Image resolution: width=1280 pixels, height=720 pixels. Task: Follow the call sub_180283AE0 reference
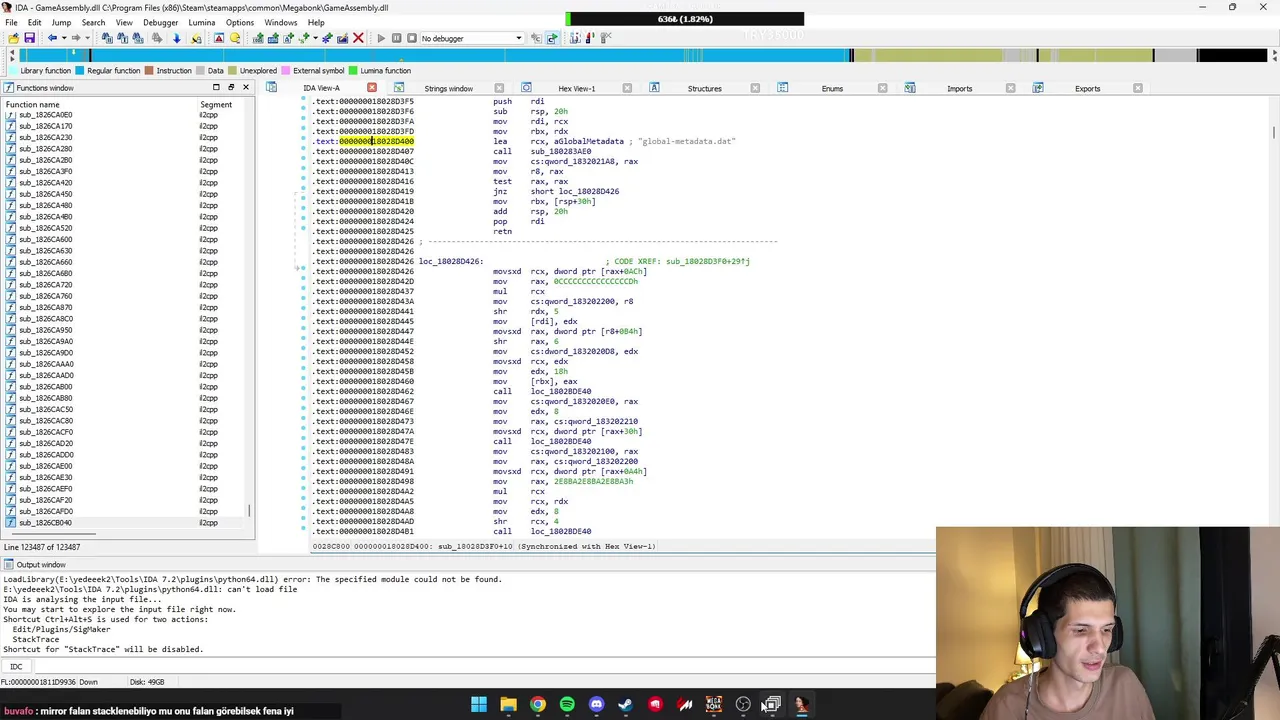pyautogui.click(x=560, y=151)
